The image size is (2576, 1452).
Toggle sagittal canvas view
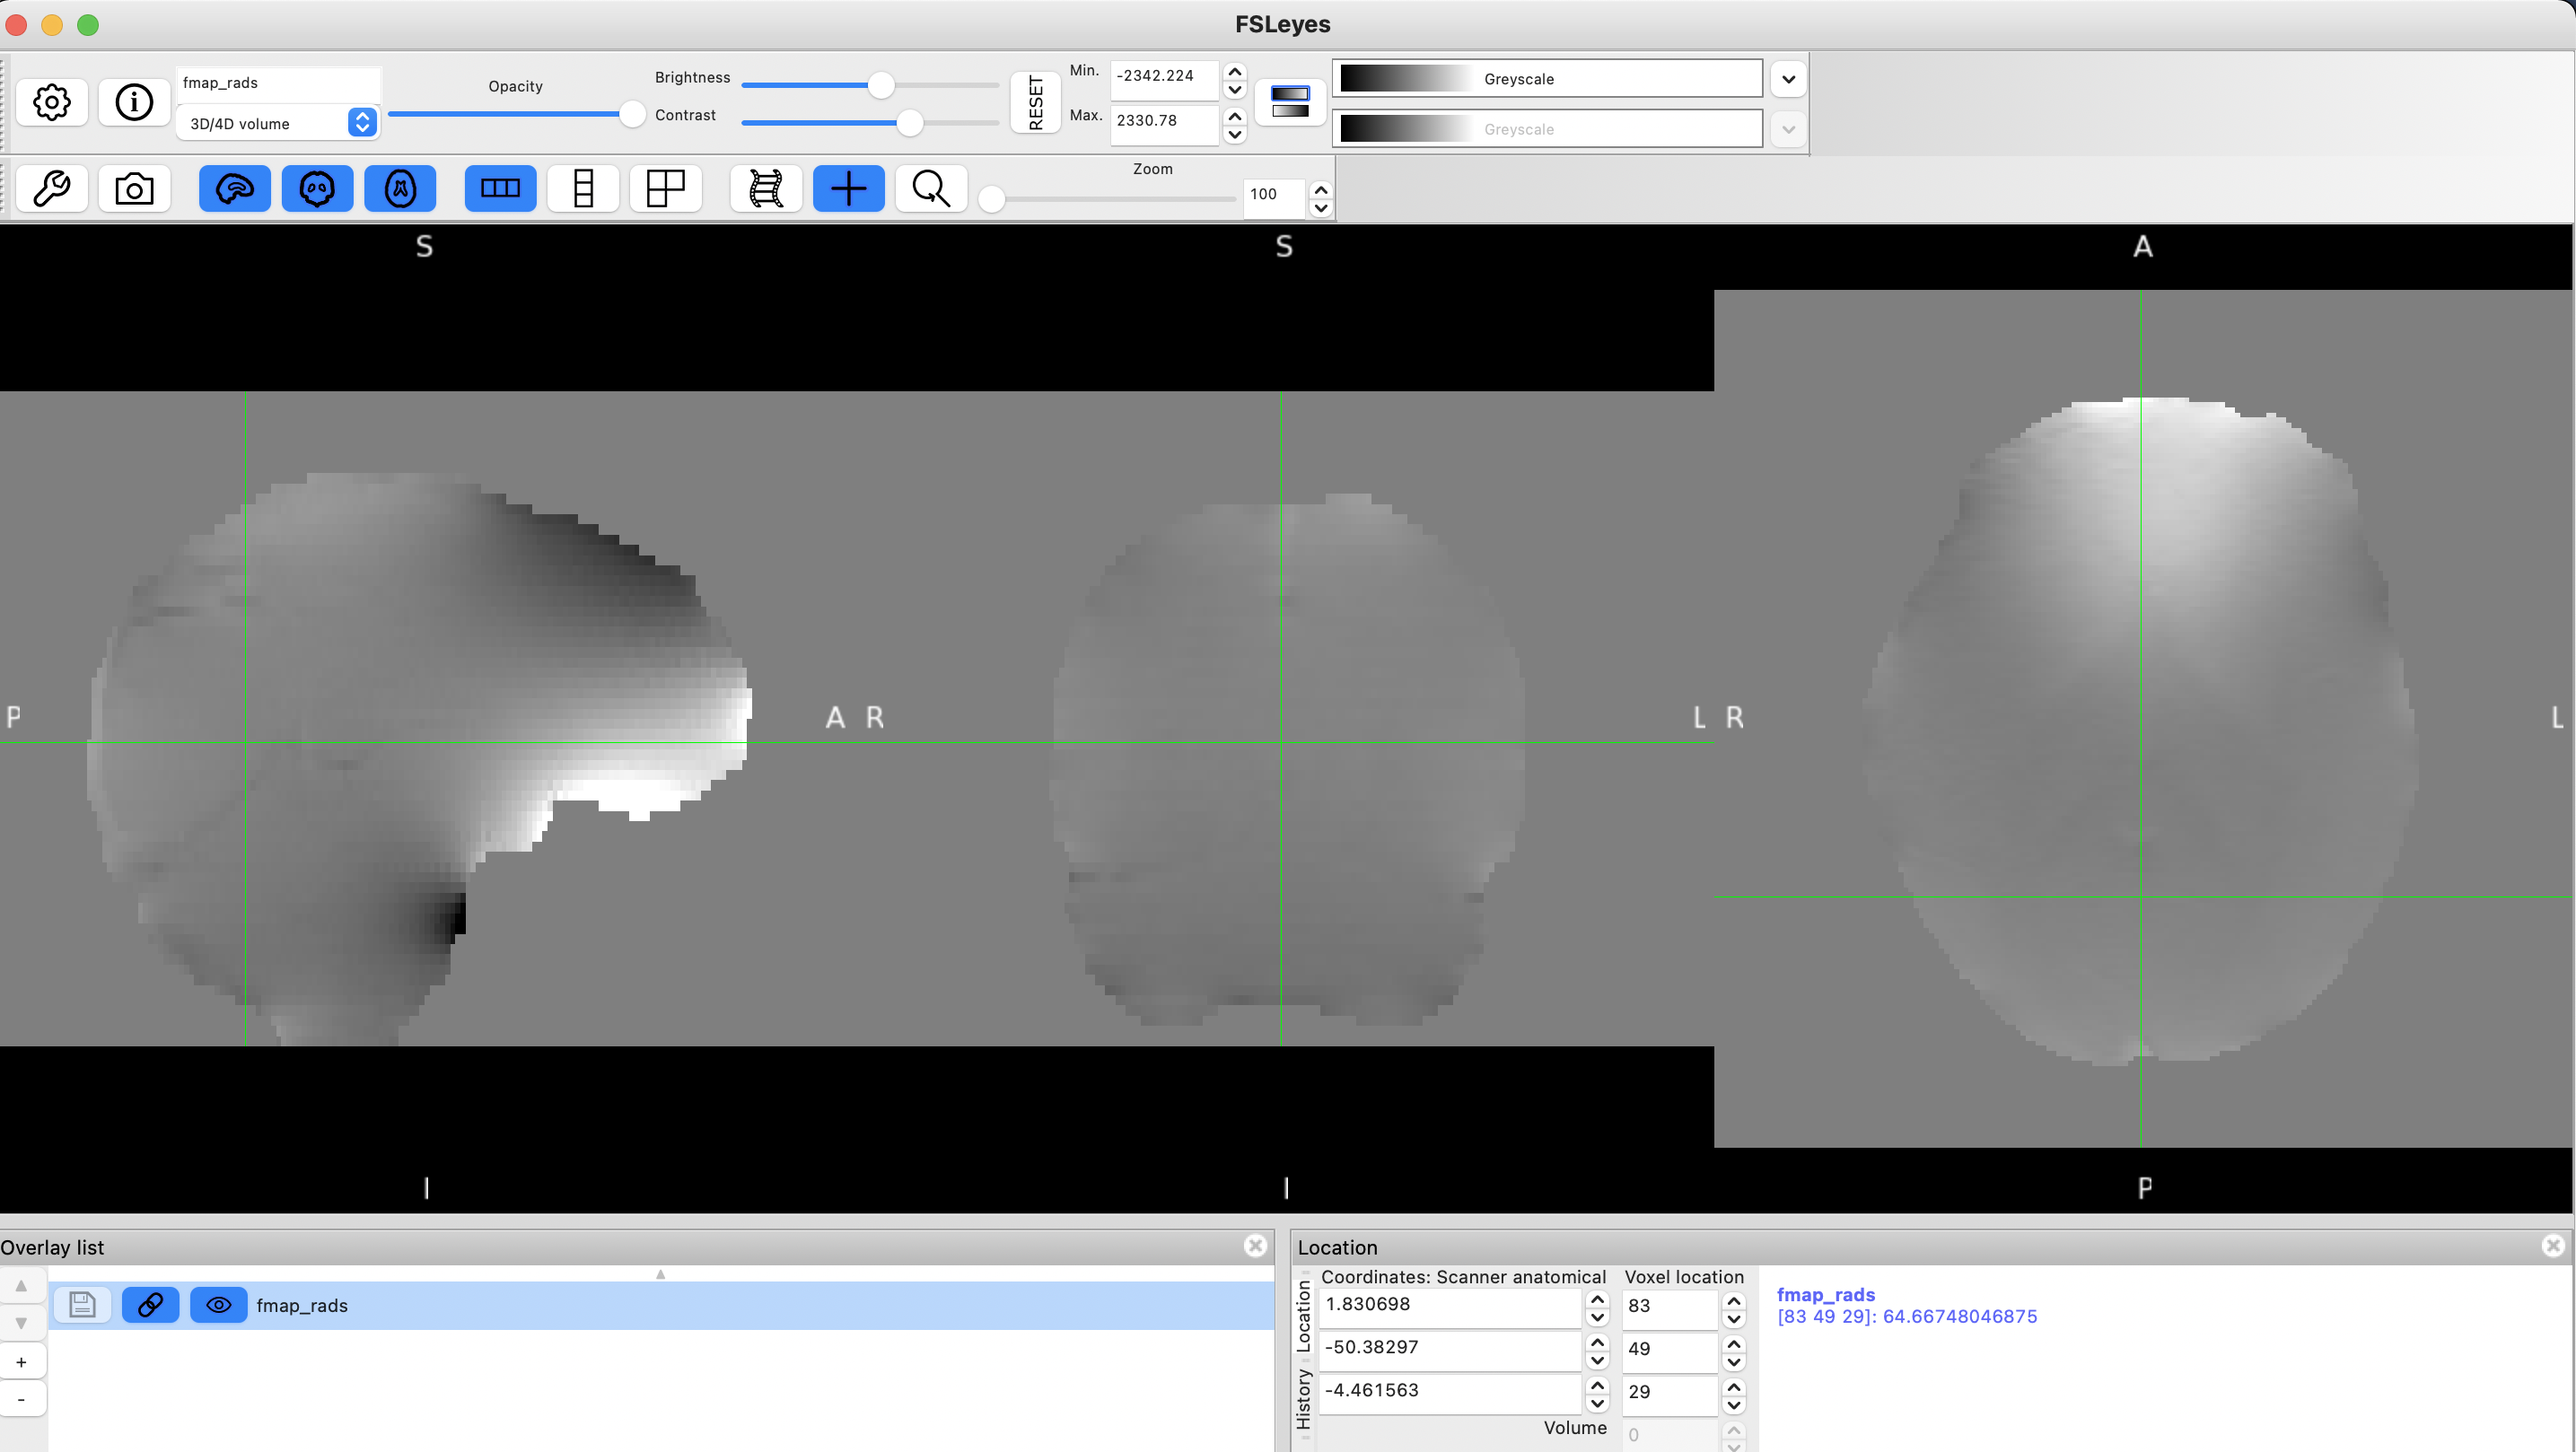point(235,188)
